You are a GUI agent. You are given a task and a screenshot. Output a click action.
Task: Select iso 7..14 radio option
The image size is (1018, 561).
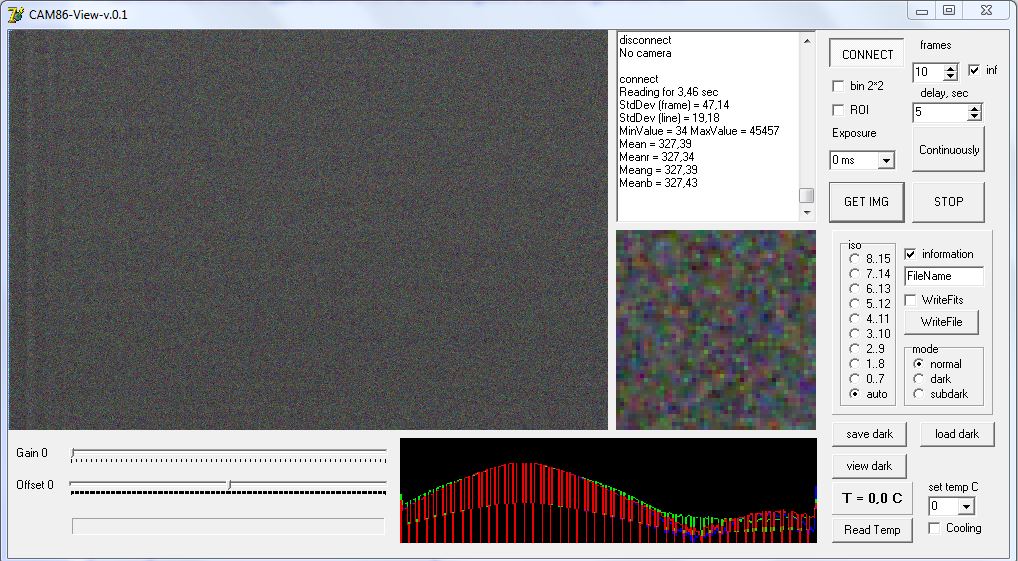click(854, 274)
